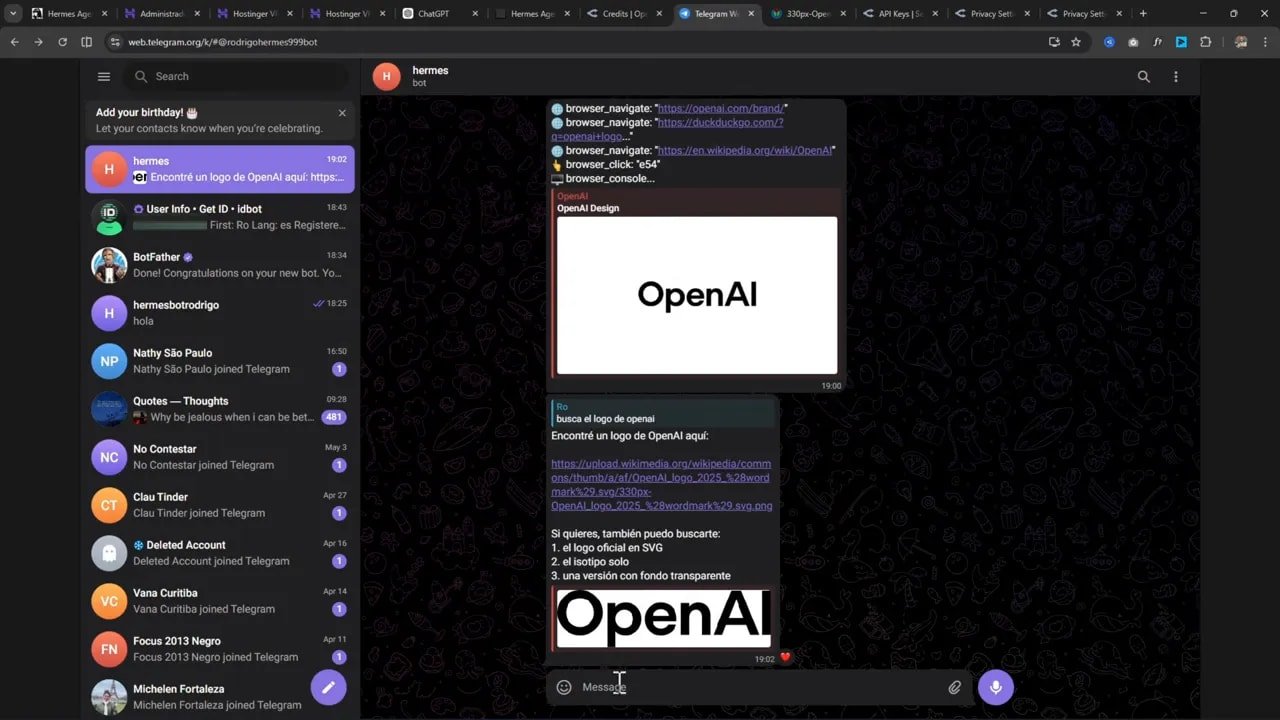Switch to the Administrac browser tab
Screen dimensions: 1280x720
point(162,14)
